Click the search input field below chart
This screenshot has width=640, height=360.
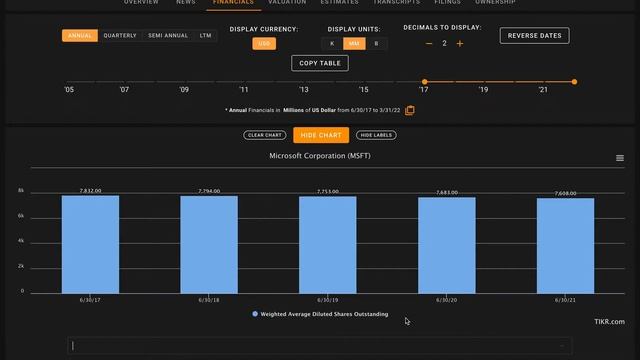coord(320,346)
